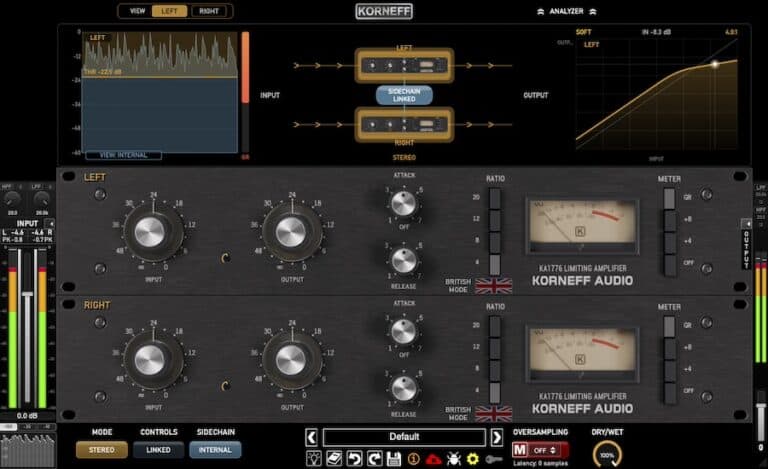Collapse the Analyzer section

pos(566,11)
